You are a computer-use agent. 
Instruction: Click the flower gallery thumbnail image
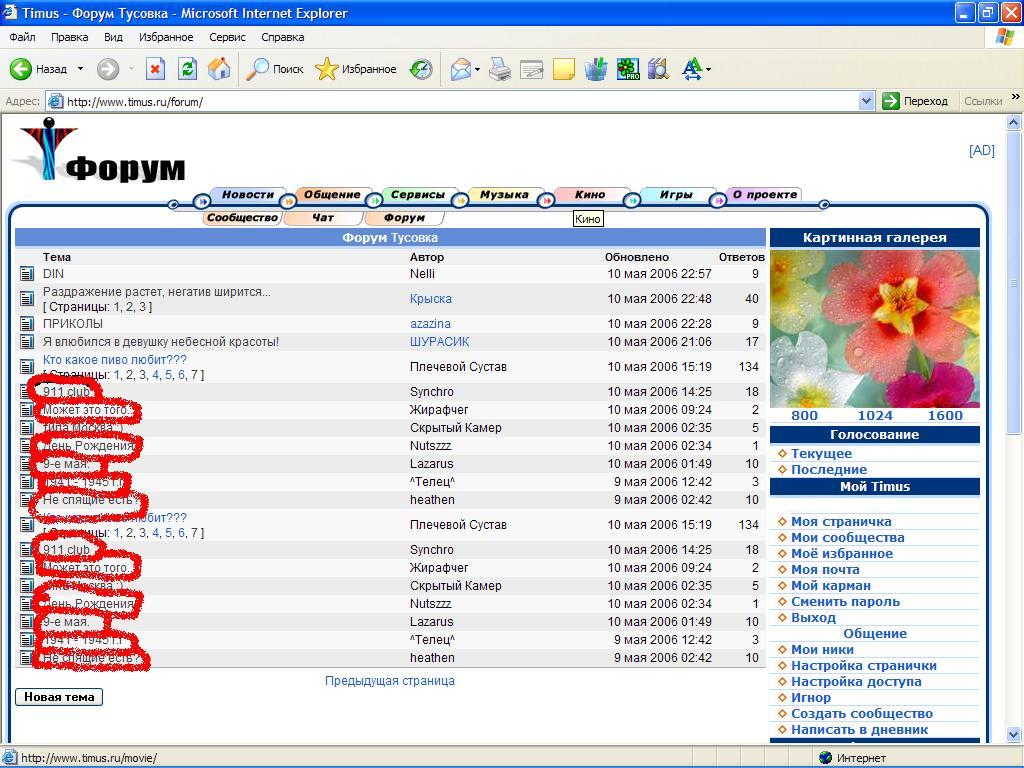point(874,328)
